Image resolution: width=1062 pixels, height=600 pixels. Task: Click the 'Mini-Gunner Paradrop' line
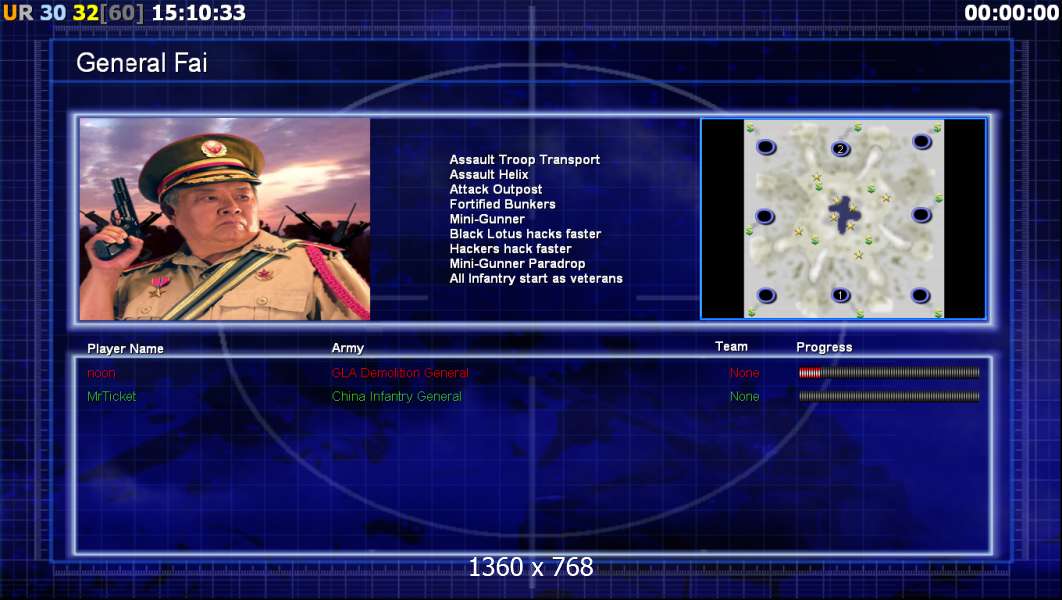[x=517, y=264]
